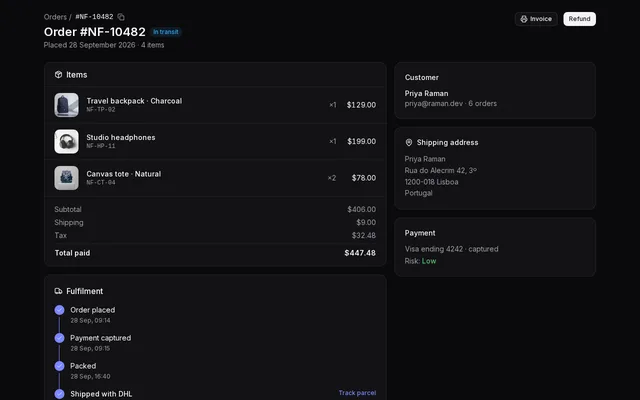
Task: Click the Total paid $447.48
Action: point(360,253)
